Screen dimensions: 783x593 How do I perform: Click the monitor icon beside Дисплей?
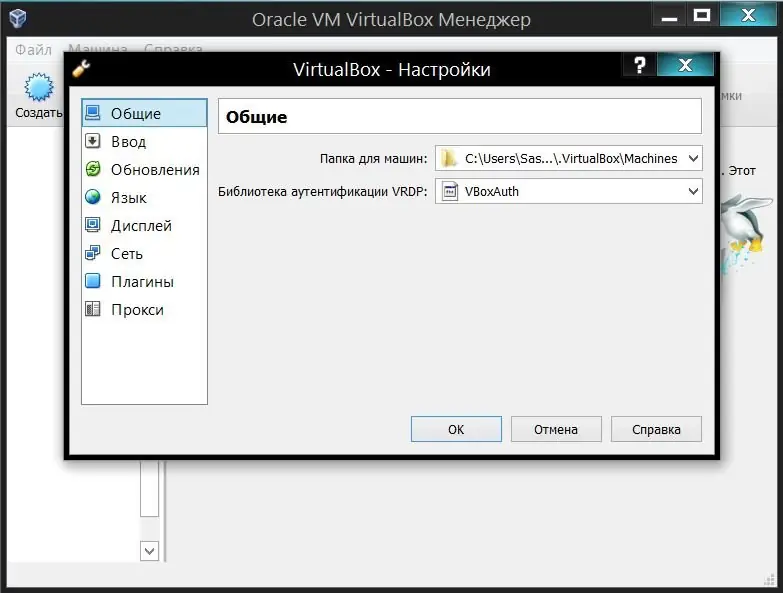93,225
